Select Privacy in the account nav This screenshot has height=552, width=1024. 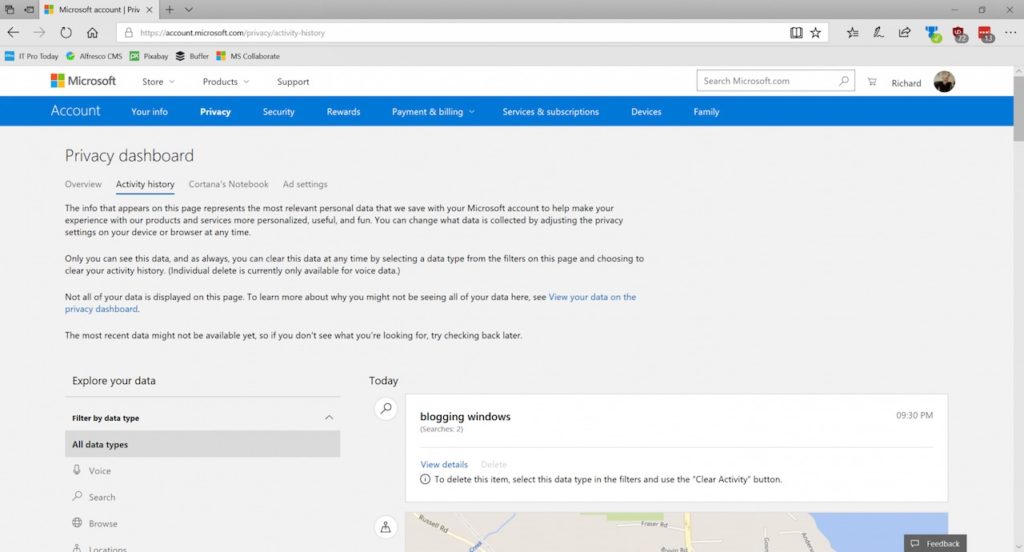coord(216,112)
